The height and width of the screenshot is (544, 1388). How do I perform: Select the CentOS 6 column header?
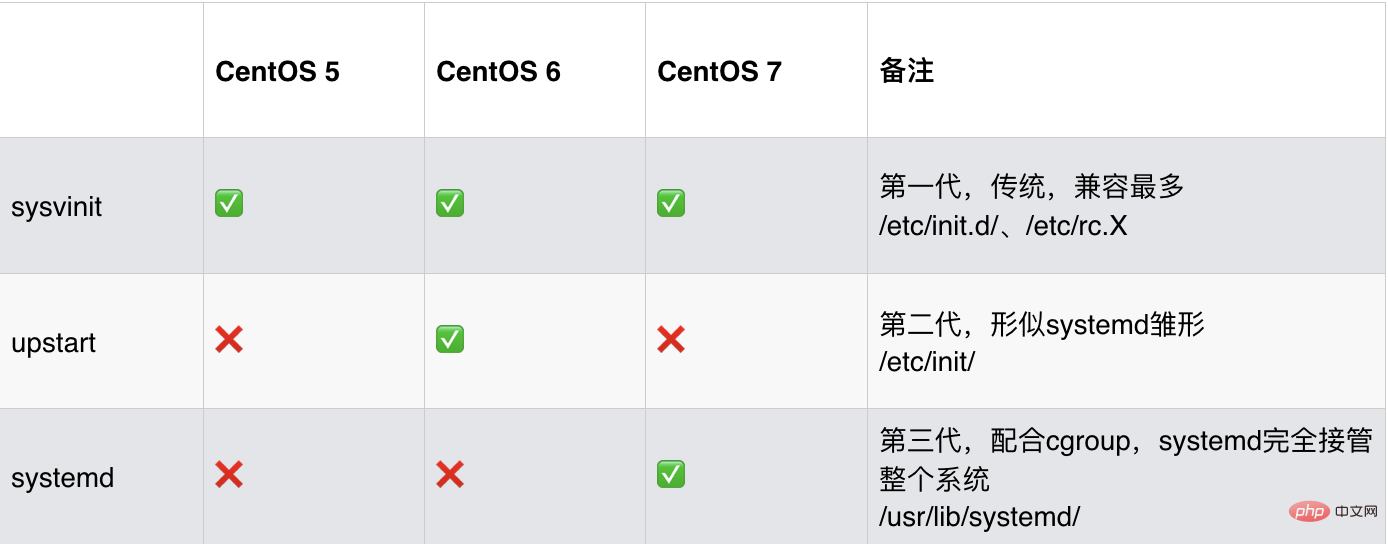(x=499, y=72)
